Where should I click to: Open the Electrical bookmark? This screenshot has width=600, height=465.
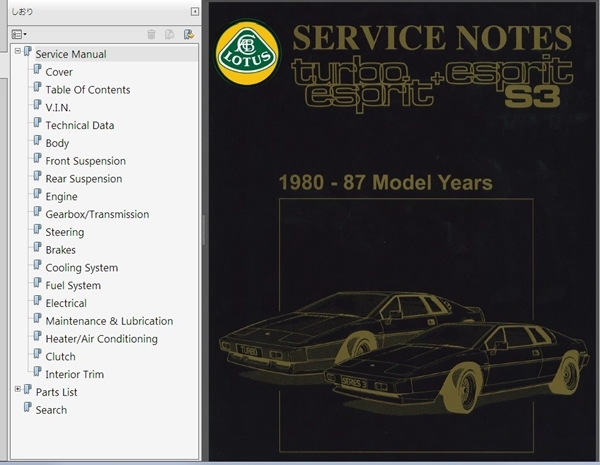tap(66, 303)
